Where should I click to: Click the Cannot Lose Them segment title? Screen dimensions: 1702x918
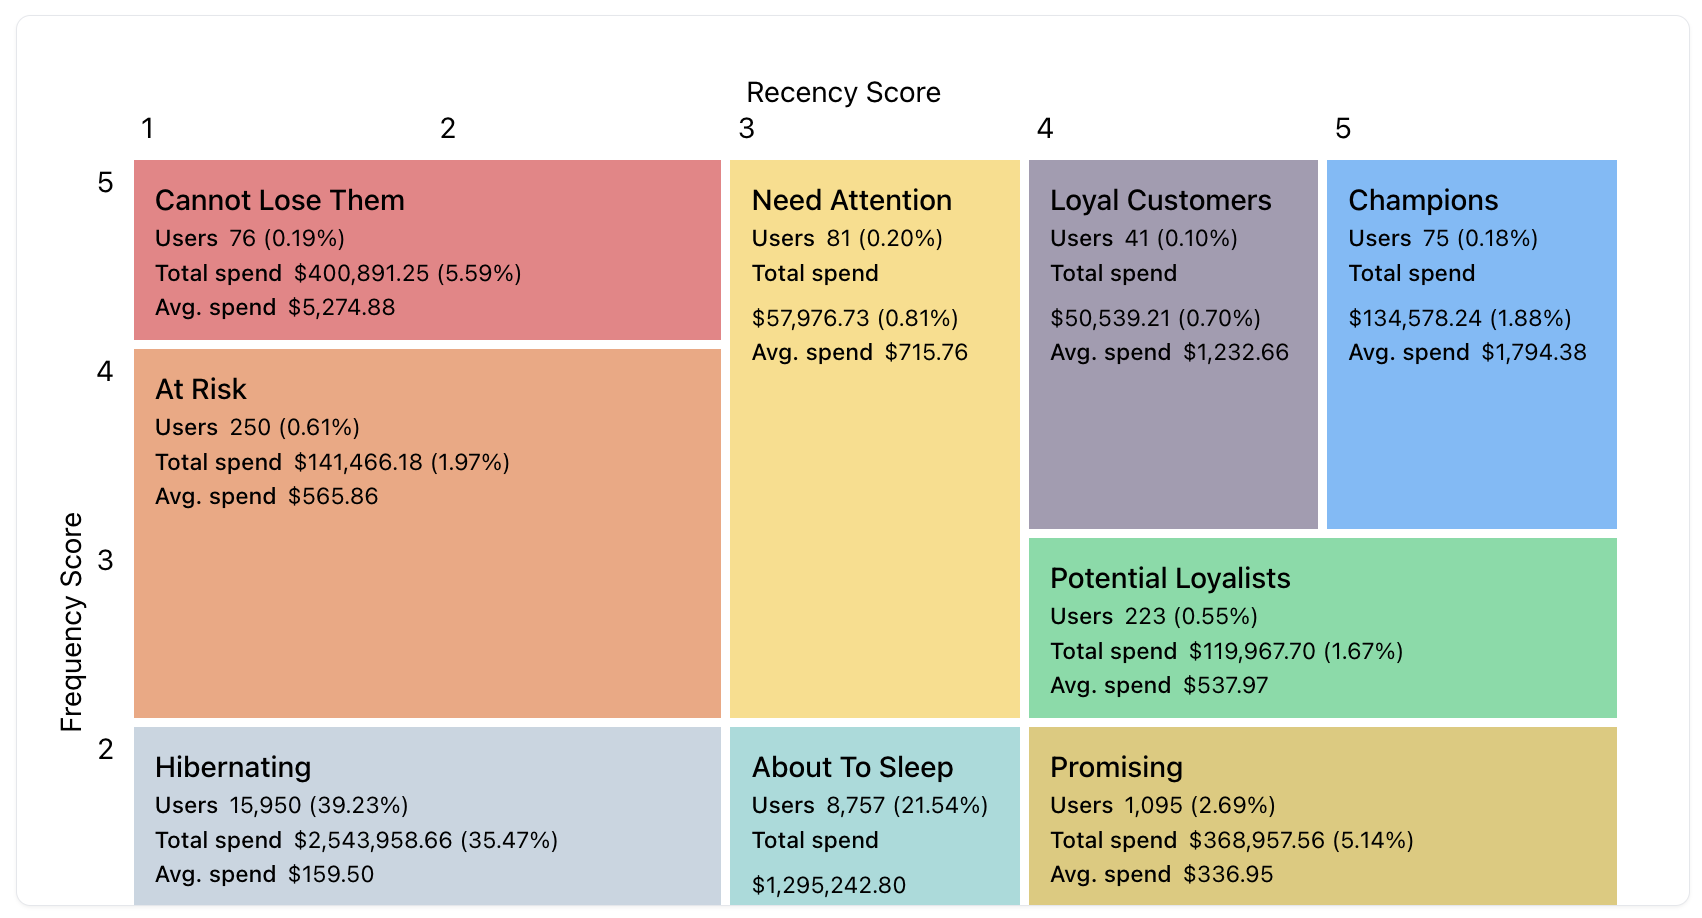(279, 201)
